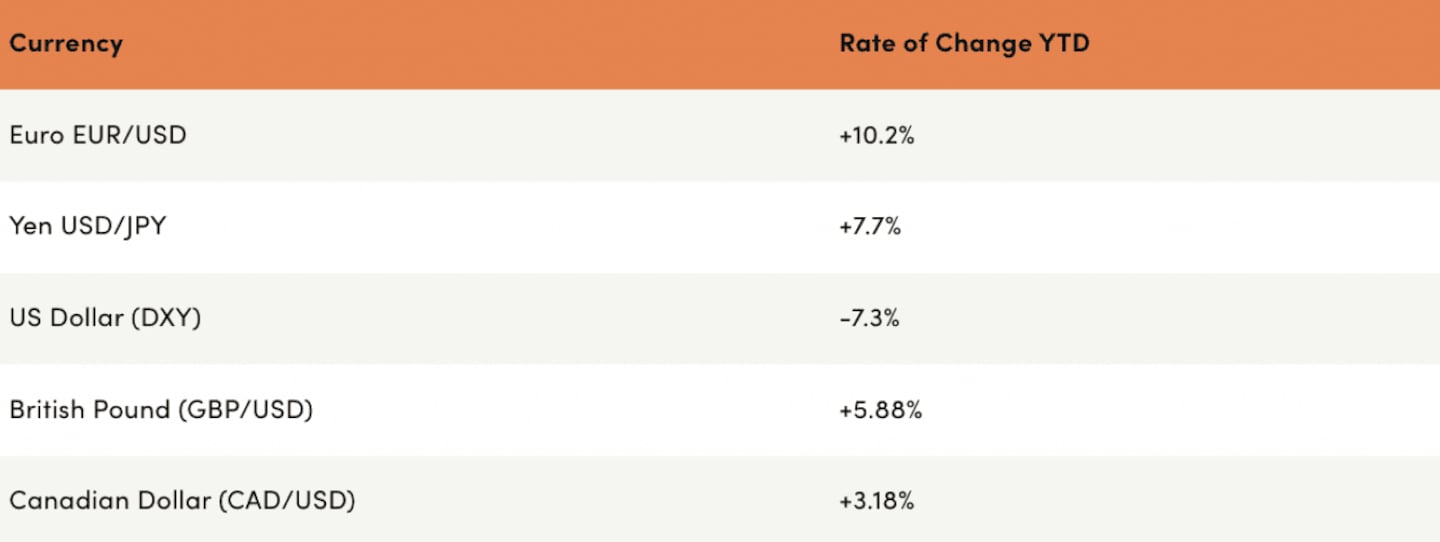
Task: Click the EUR/USD pair label
Action: pos(129,135)
